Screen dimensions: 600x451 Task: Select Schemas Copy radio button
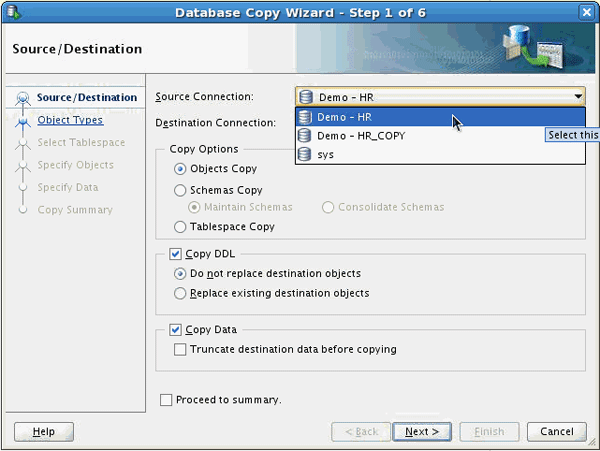coord(180,190)
